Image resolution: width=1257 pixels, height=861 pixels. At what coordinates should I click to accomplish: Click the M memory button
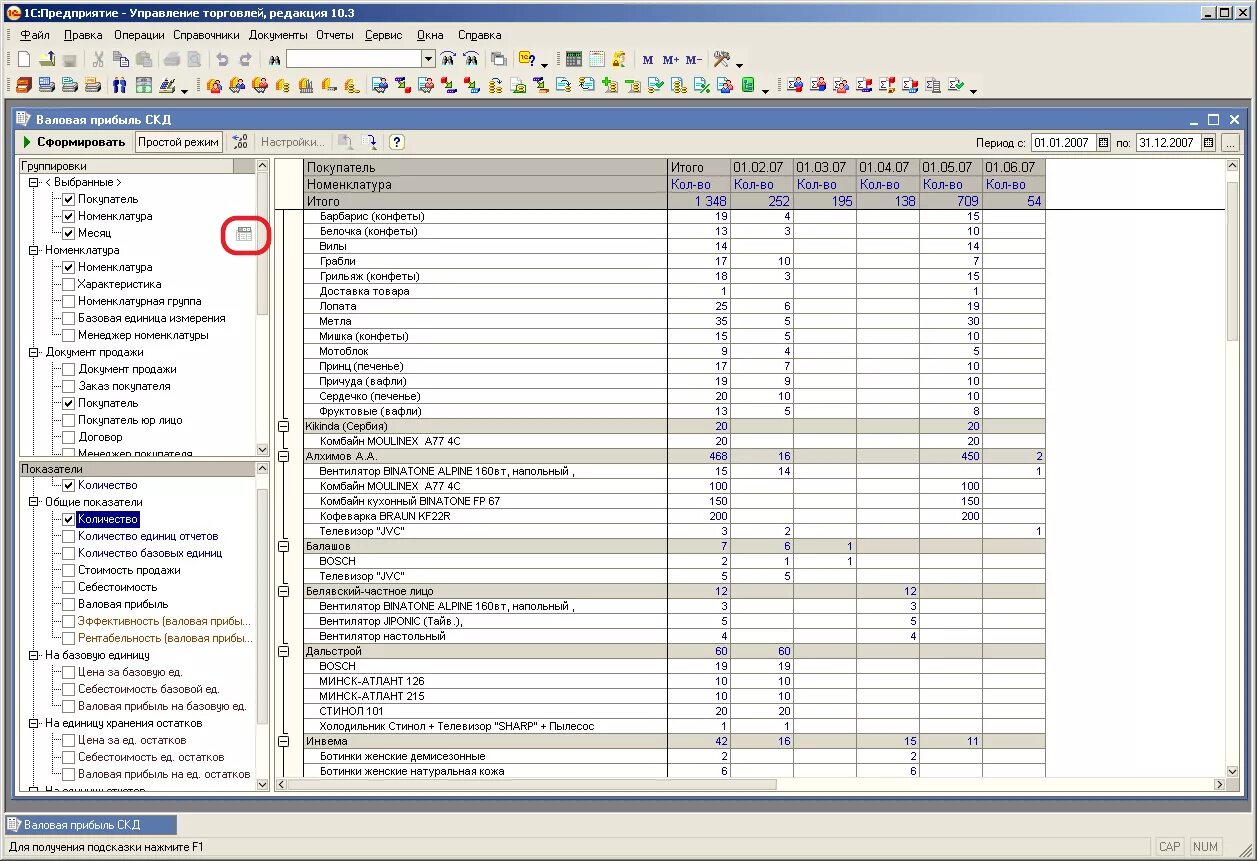648,60
